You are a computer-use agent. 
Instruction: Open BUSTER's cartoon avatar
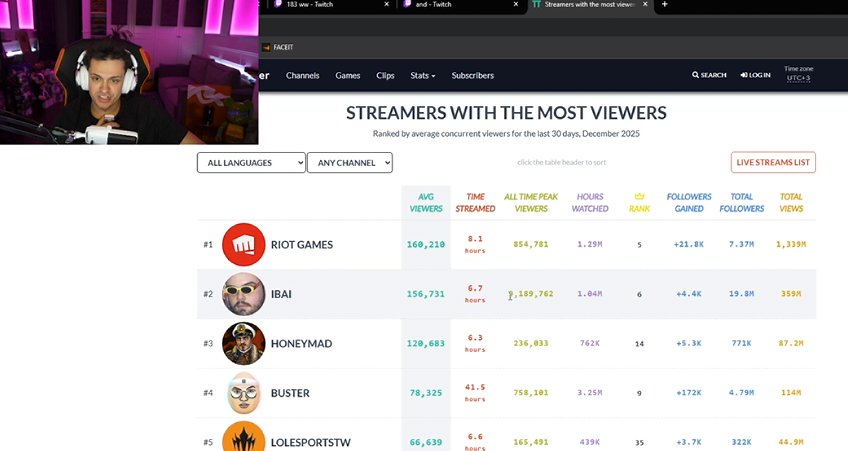point(243,393)
